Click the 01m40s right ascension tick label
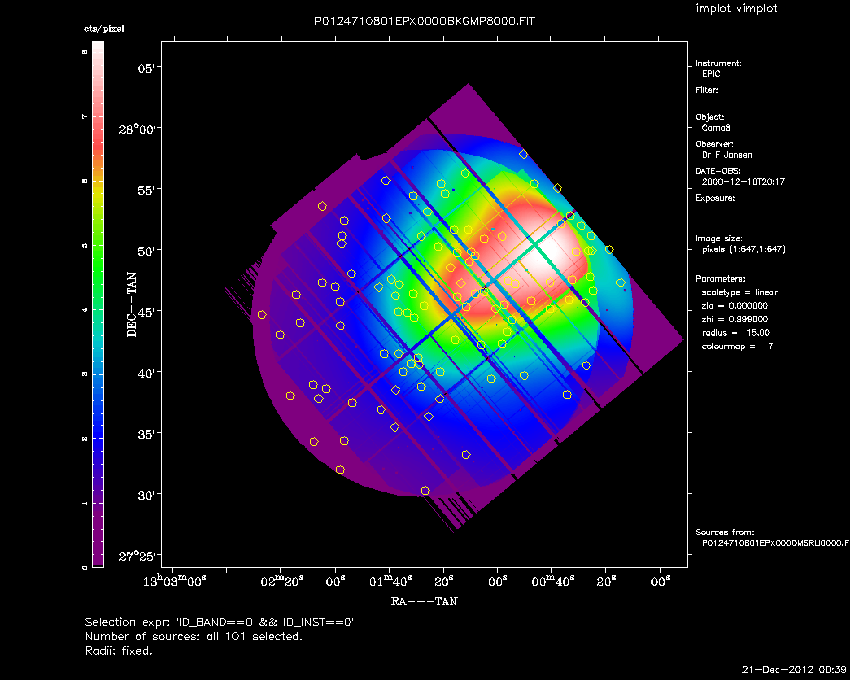The height and width of the screenshot is (680, 850). (x=390, y=582)
